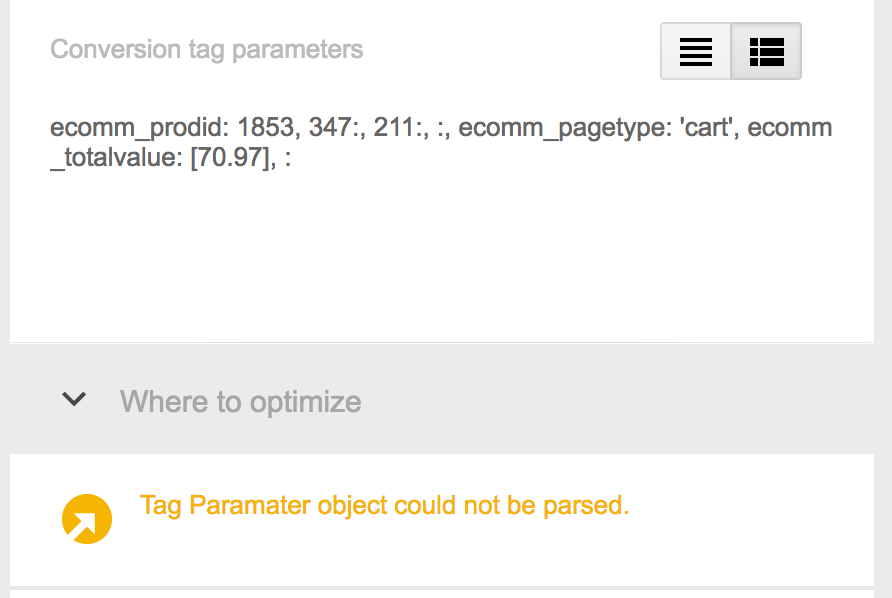Click the word Paramater in orange text
The width and height of the screenshot is (892, 598).
tap(249, 505)
